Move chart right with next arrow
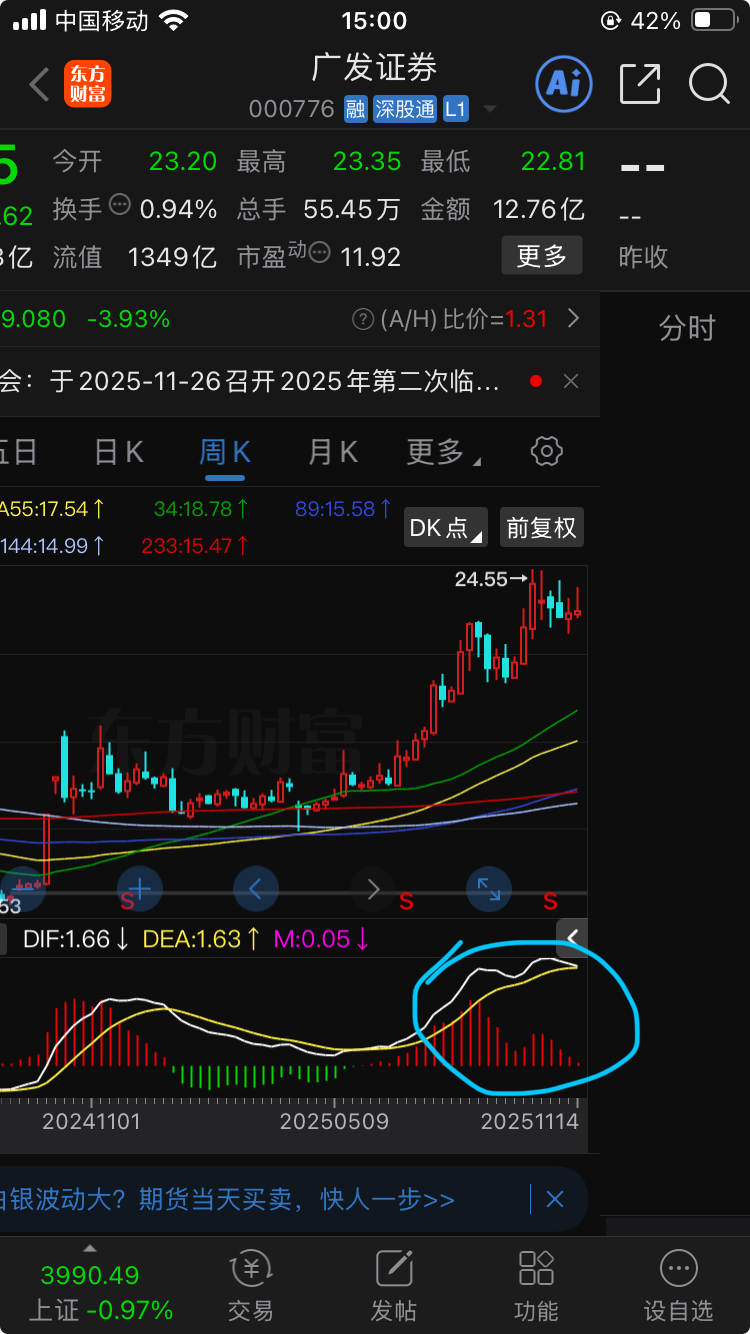The image size is (750, 1334). pyautogui.click(x=373, y=889)
